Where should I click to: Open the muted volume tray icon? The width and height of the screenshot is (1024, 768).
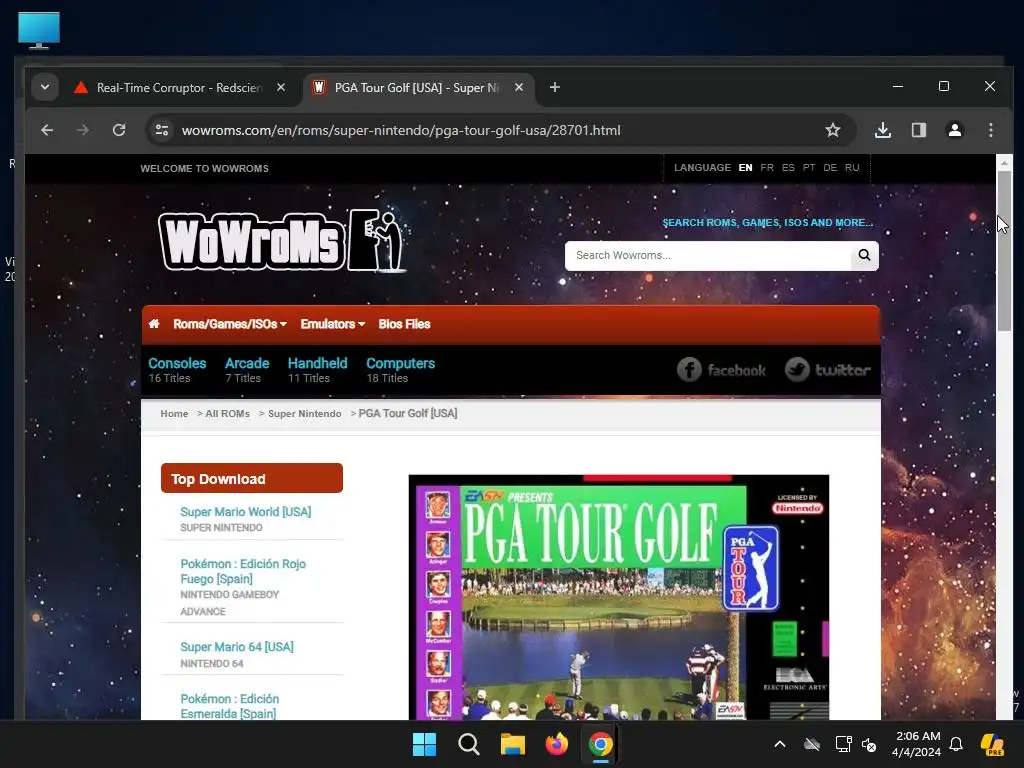[869, 744]
